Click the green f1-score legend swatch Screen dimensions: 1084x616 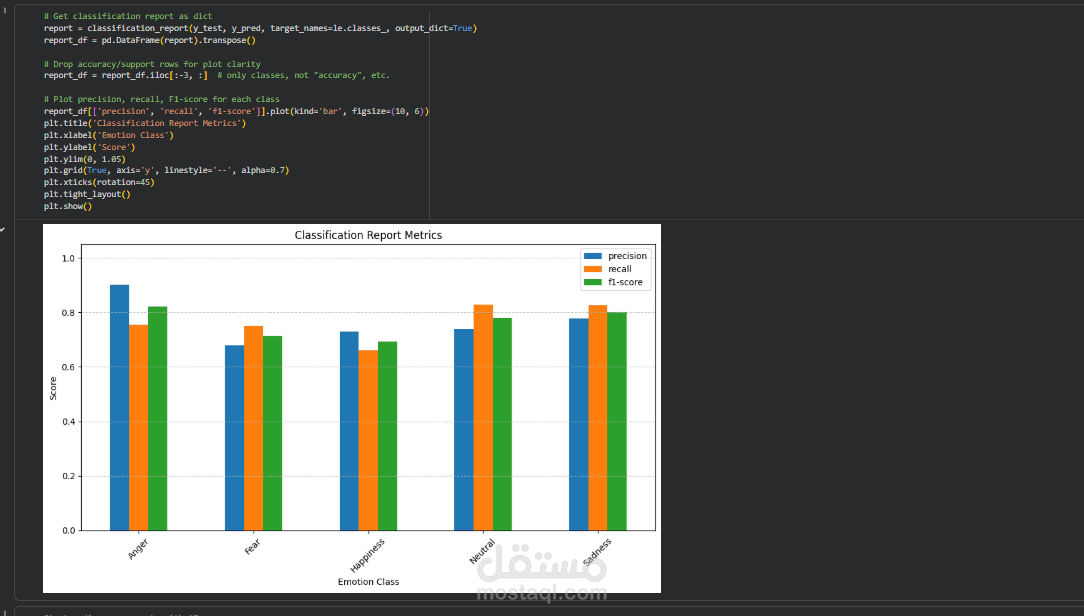point(592,282)
